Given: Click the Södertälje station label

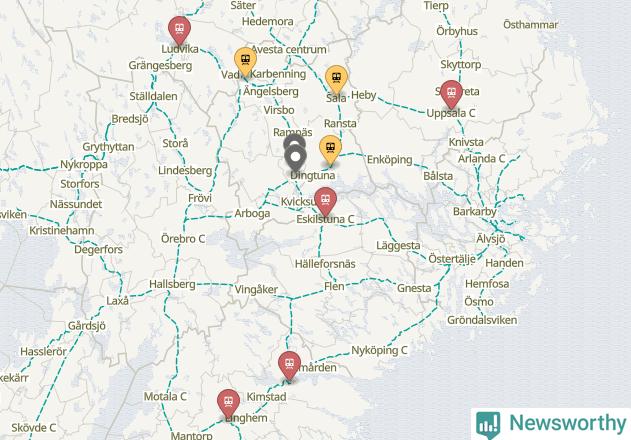Looking at the screenshot, I should click(452, 259).
